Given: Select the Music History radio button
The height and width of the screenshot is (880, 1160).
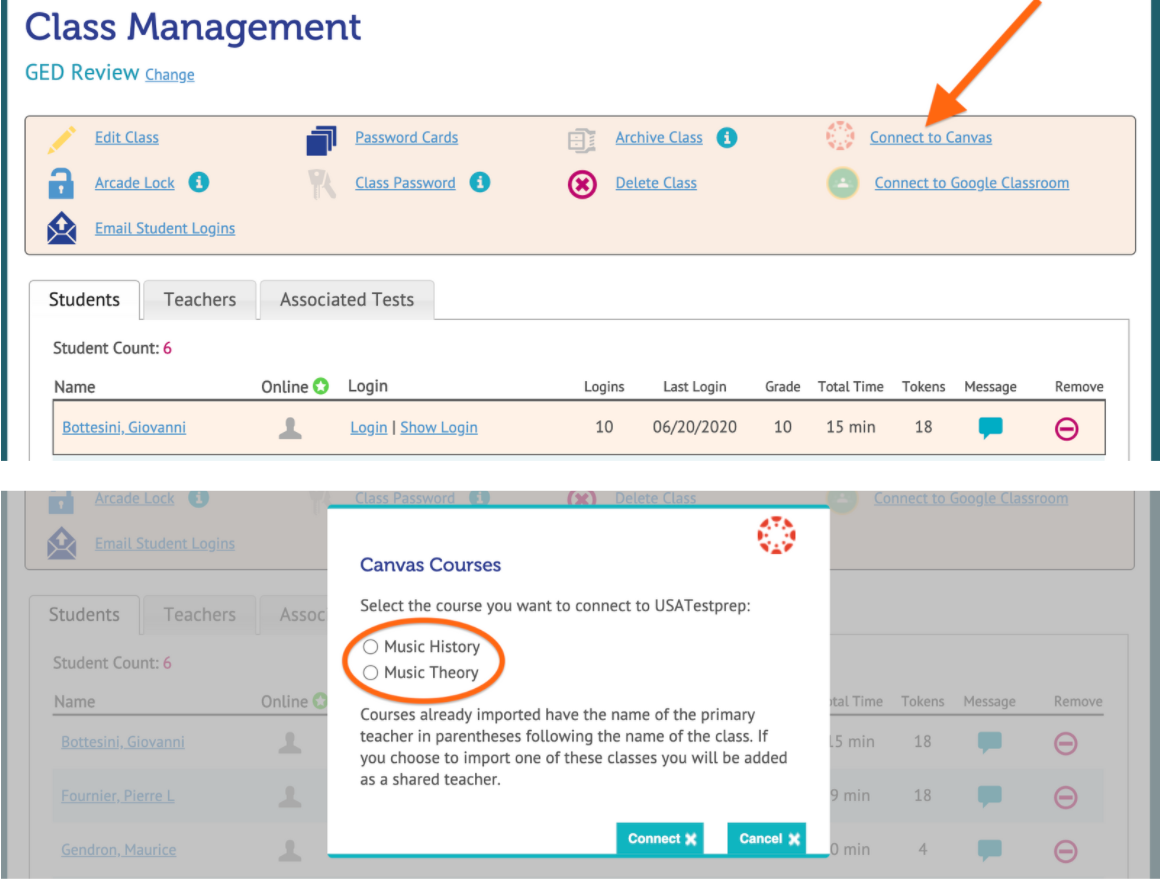Looking at the screenshot, I should (x=371, y=647).
